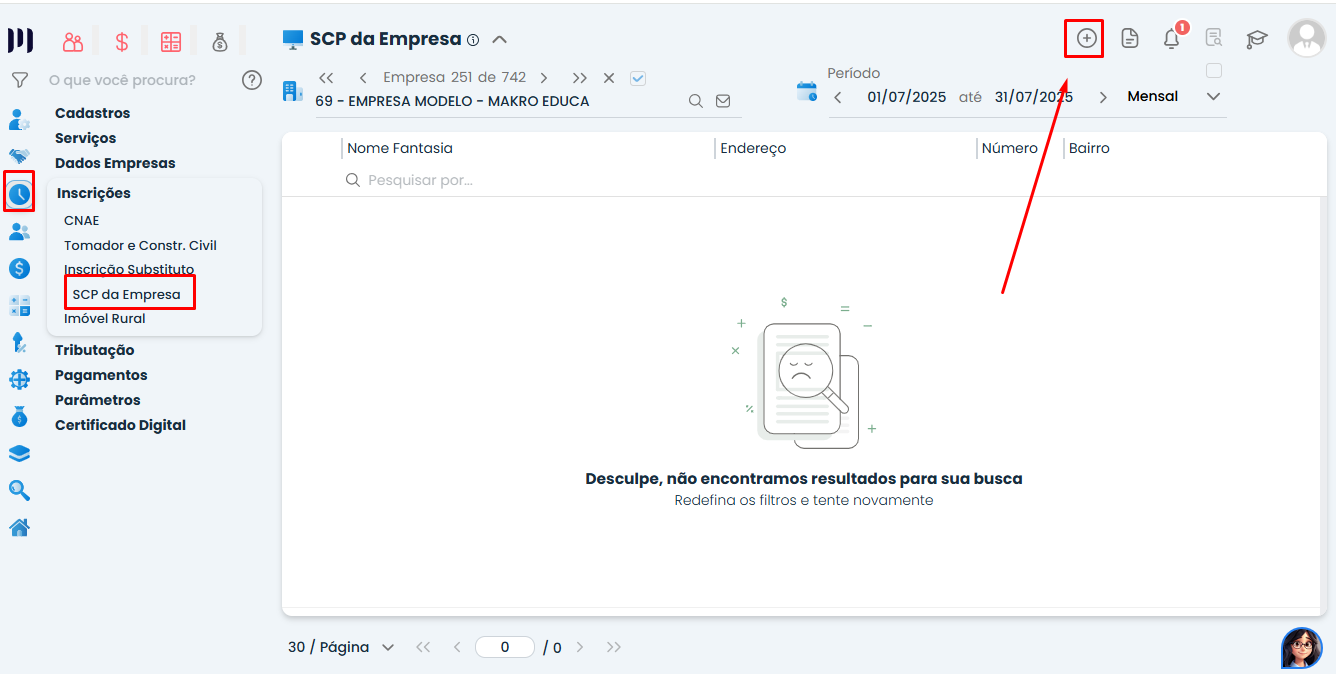Open the notifications bell
Image resolution: width=1336 pixels, height=674 pixels.
tap(1171, 39)
